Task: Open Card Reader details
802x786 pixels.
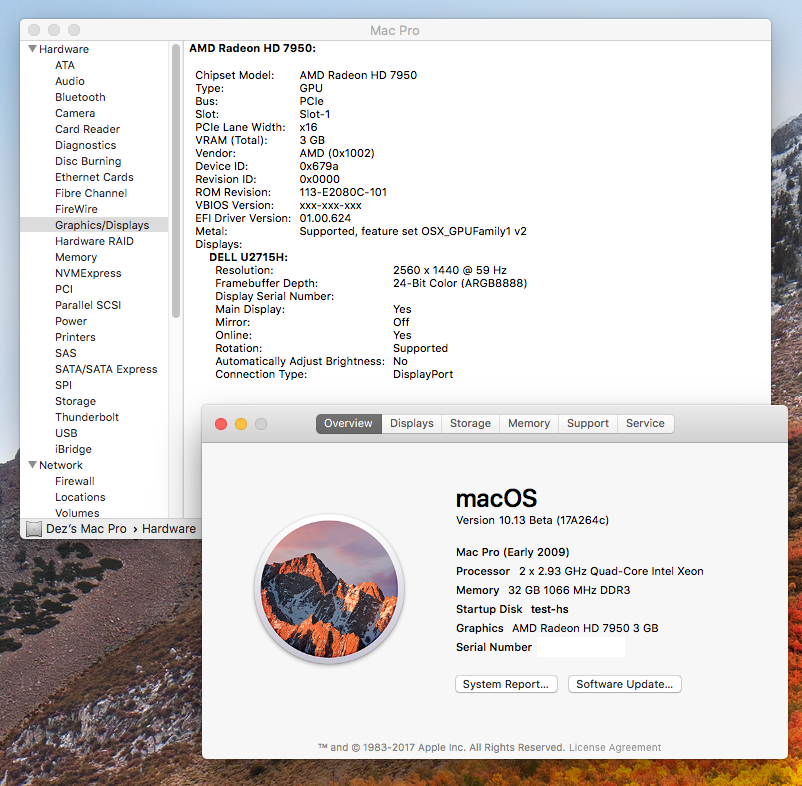Action: point(87,129)
